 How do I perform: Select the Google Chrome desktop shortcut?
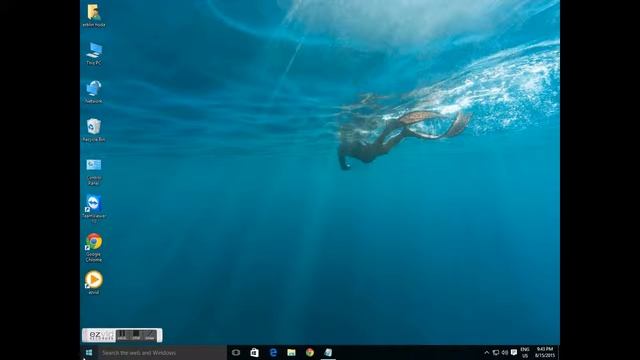[94, 247]
